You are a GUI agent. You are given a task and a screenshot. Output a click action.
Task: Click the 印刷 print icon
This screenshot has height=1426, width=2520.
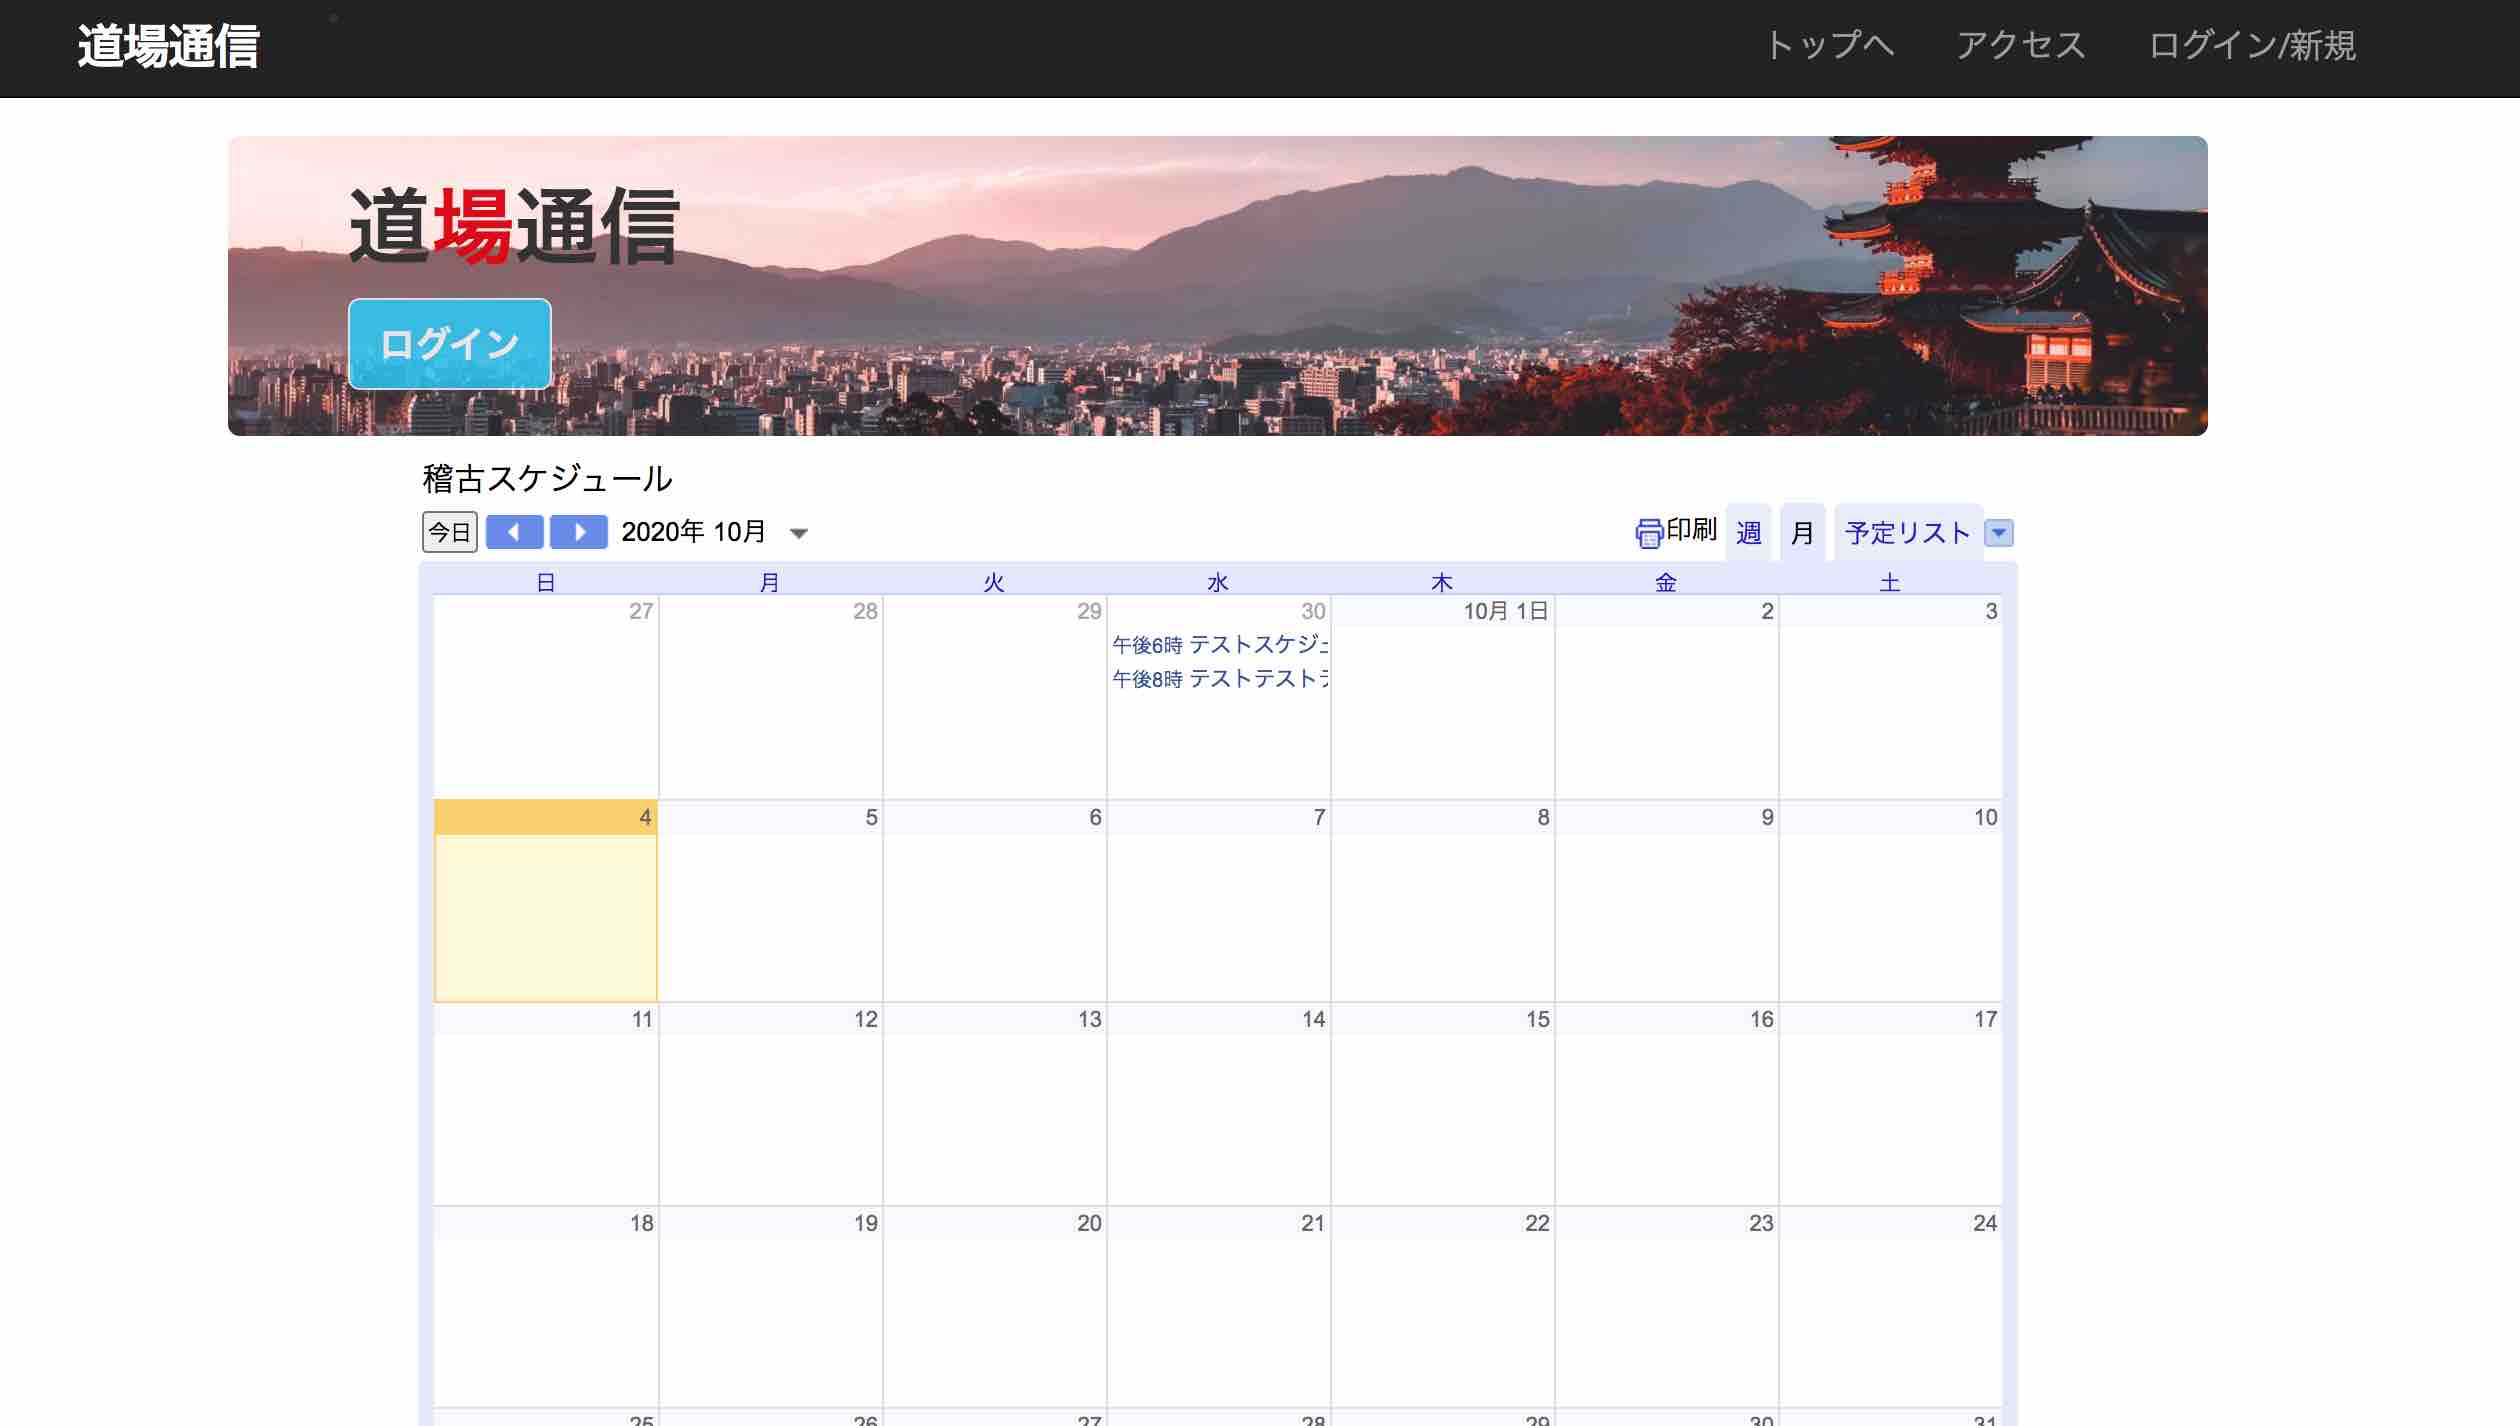click(1649, 531)
